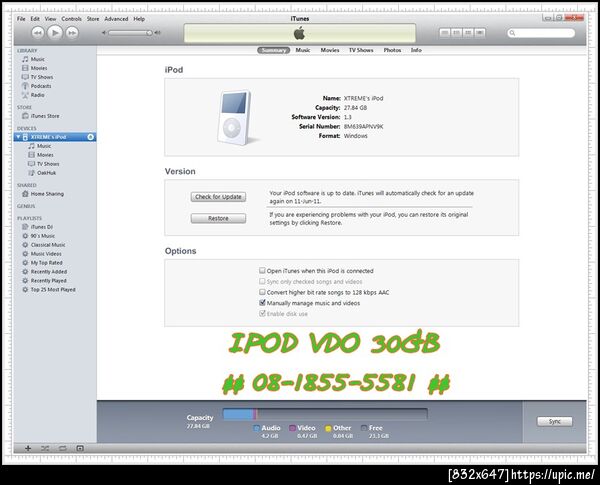Image resolution: width=600 pixels, height=485 pixels.
Task: Click the iTunes search field
Action: tap(541, 33)
